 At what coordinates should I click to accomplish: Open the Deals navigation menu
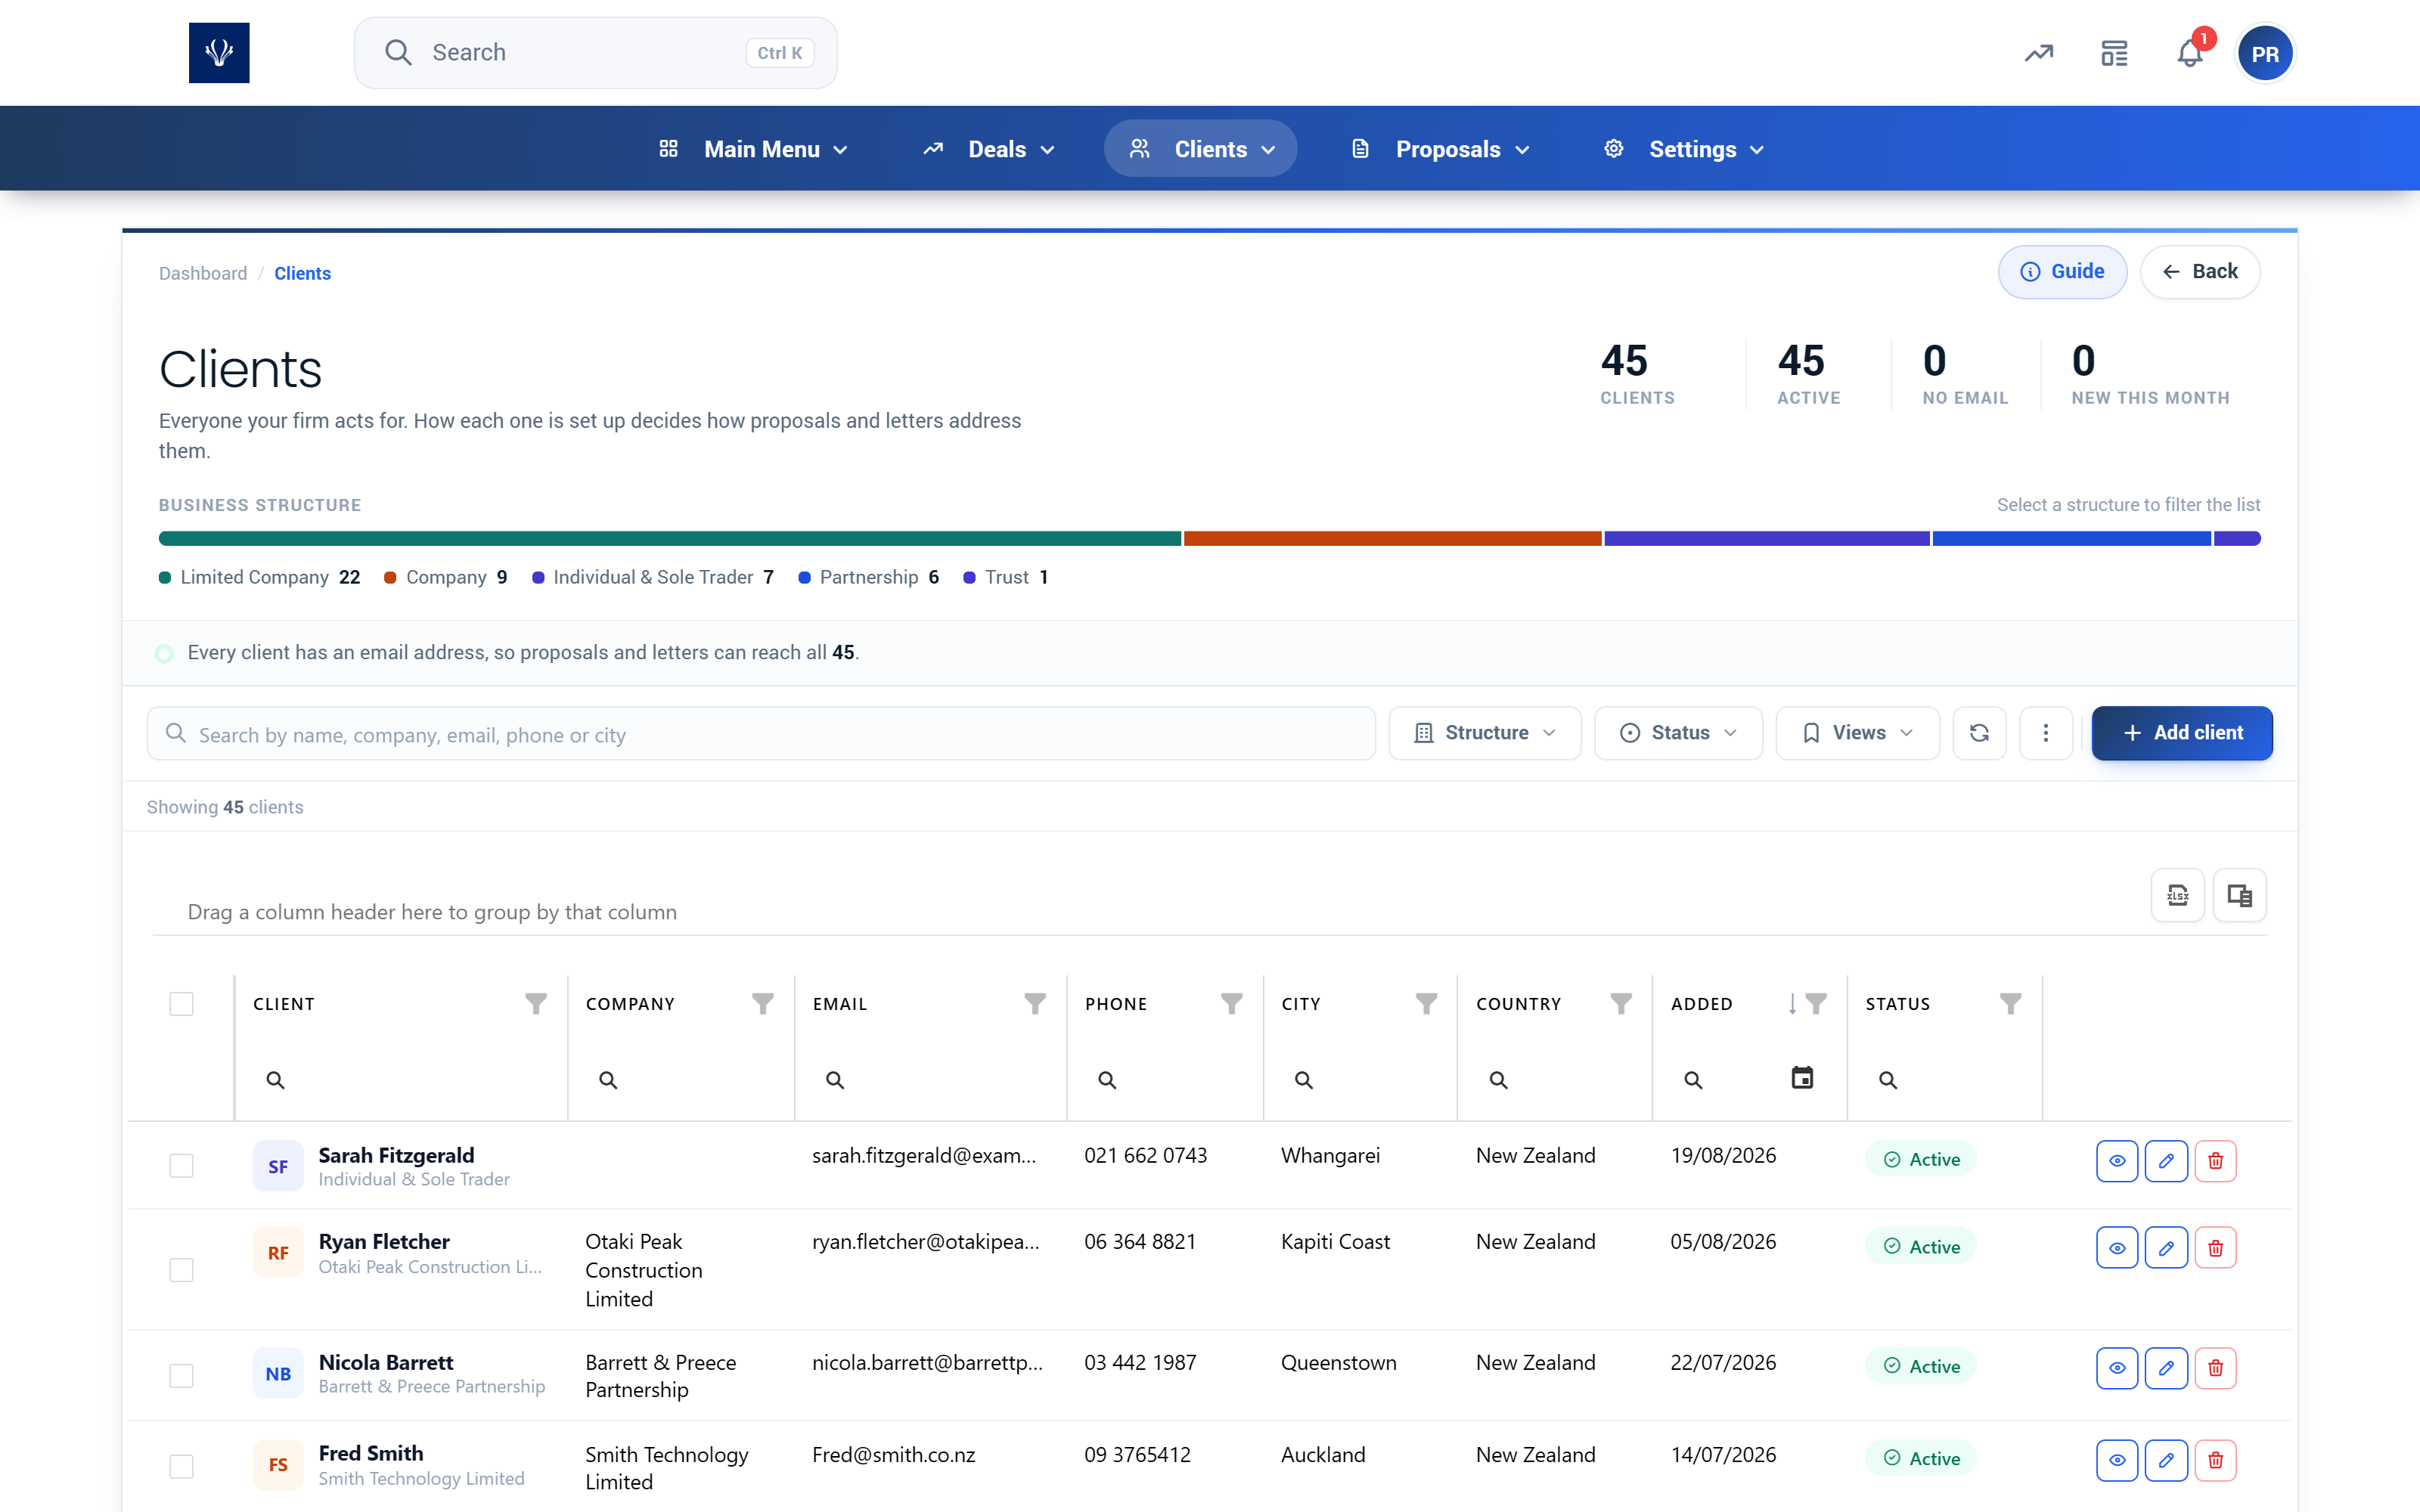pos(988,149)
